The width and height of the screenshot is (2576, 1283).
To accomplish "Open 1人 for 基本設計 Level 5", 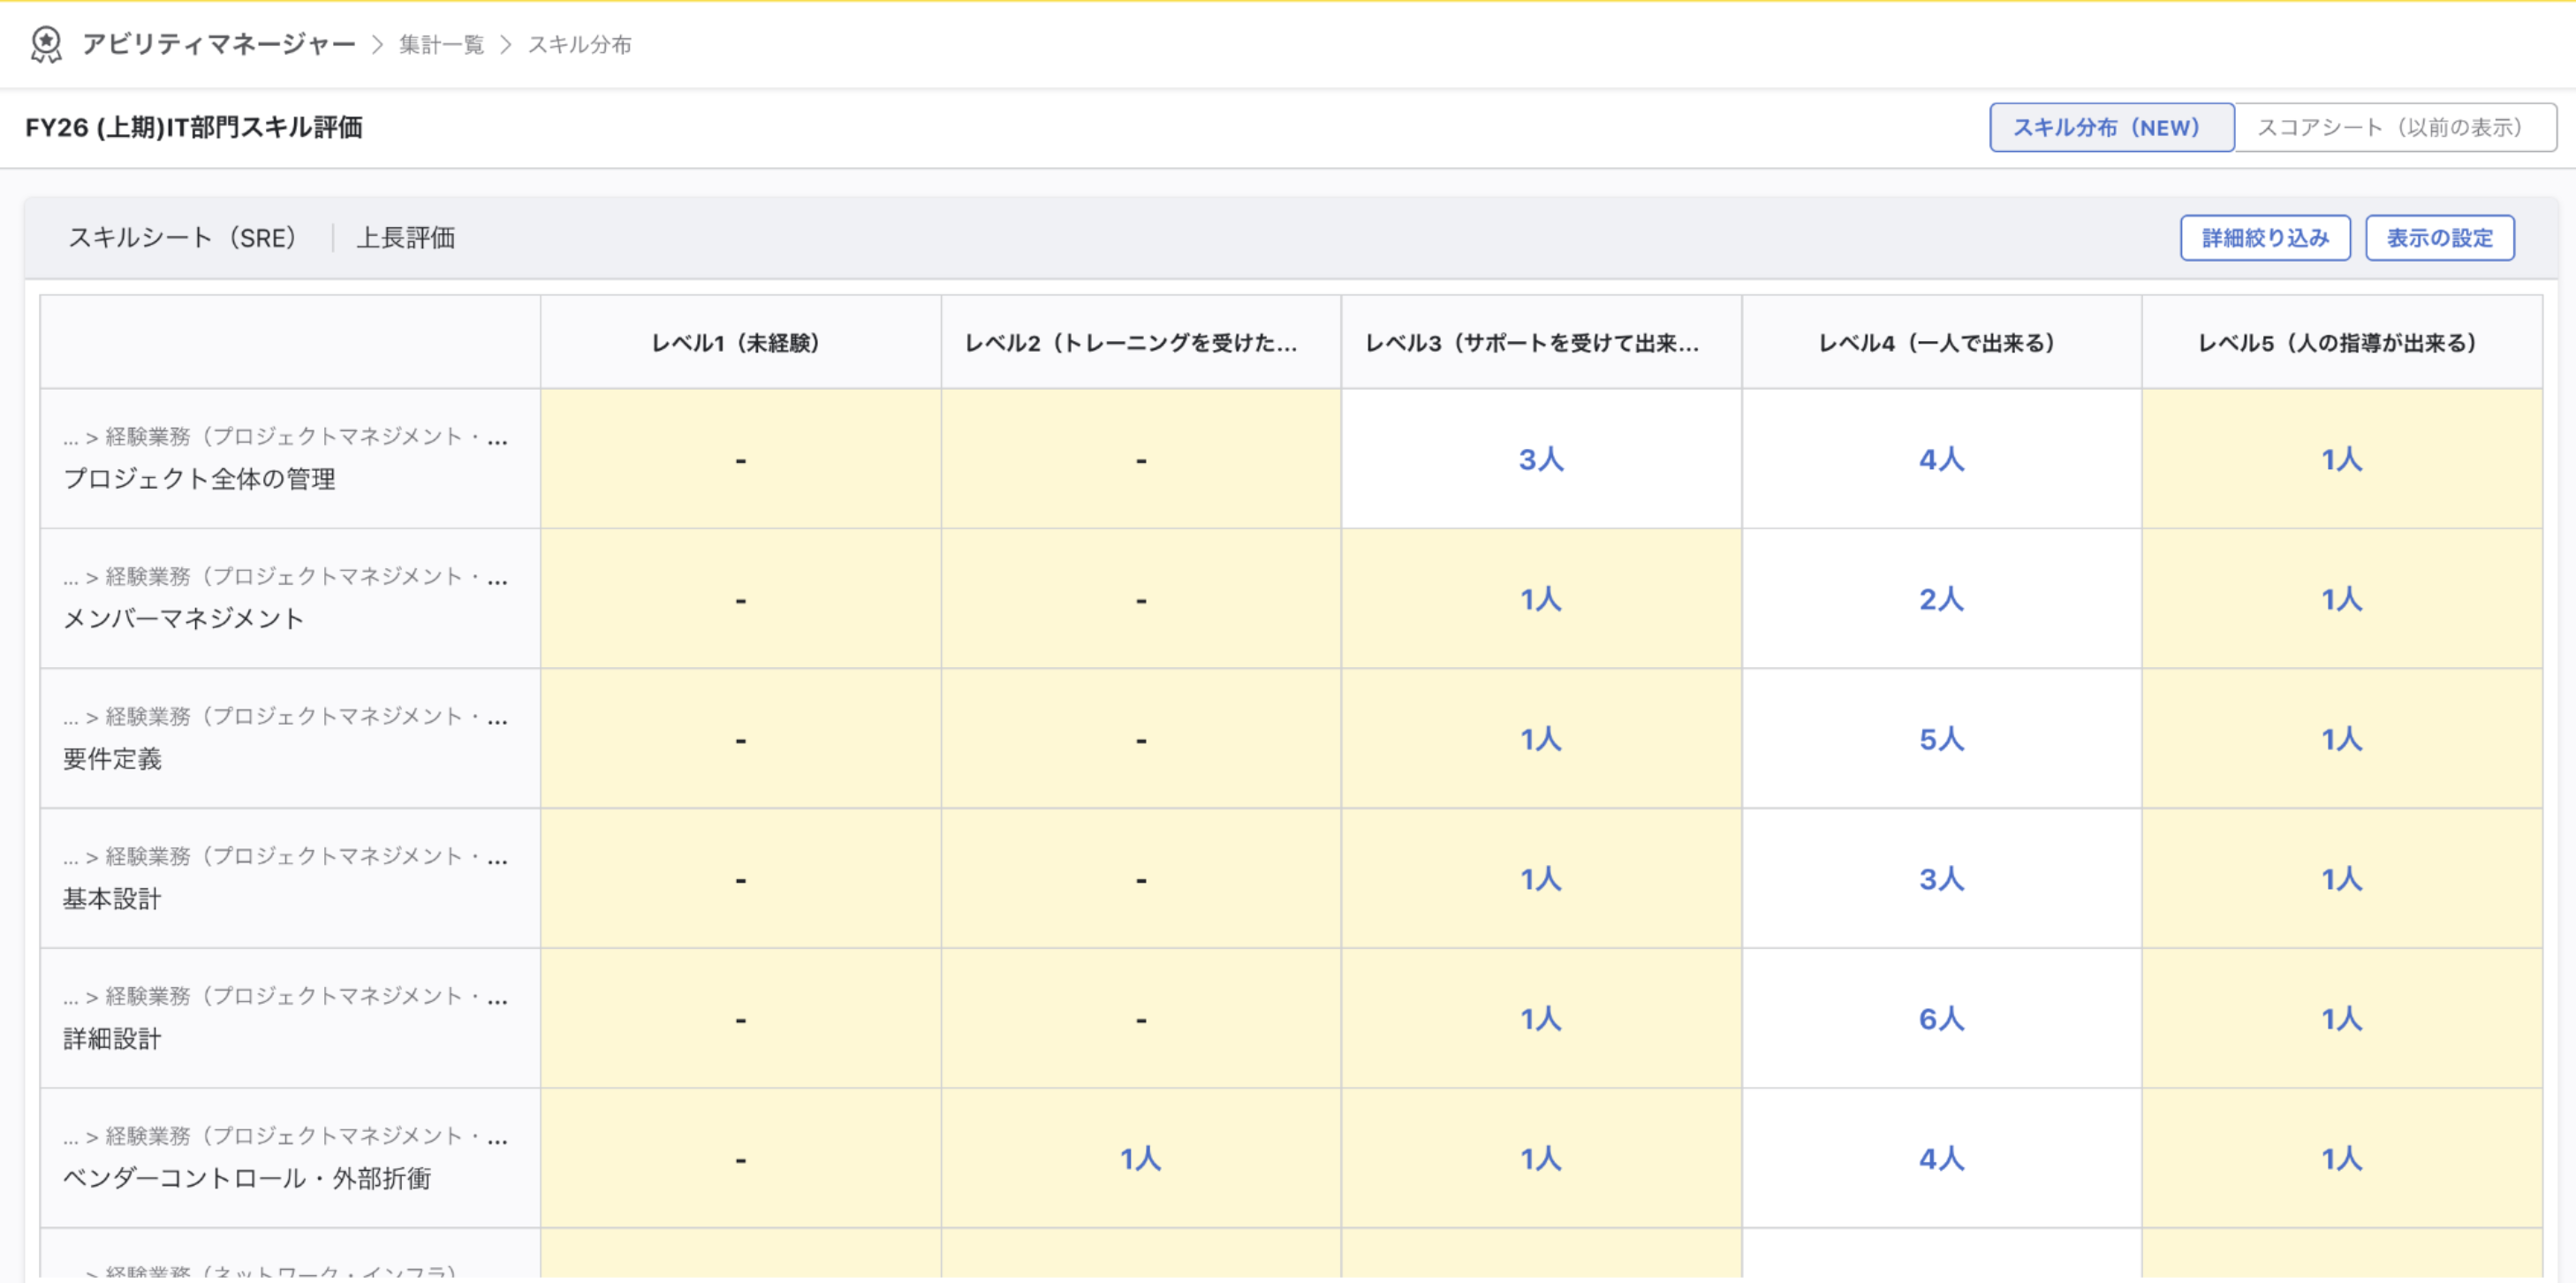I will [2342, 879].
